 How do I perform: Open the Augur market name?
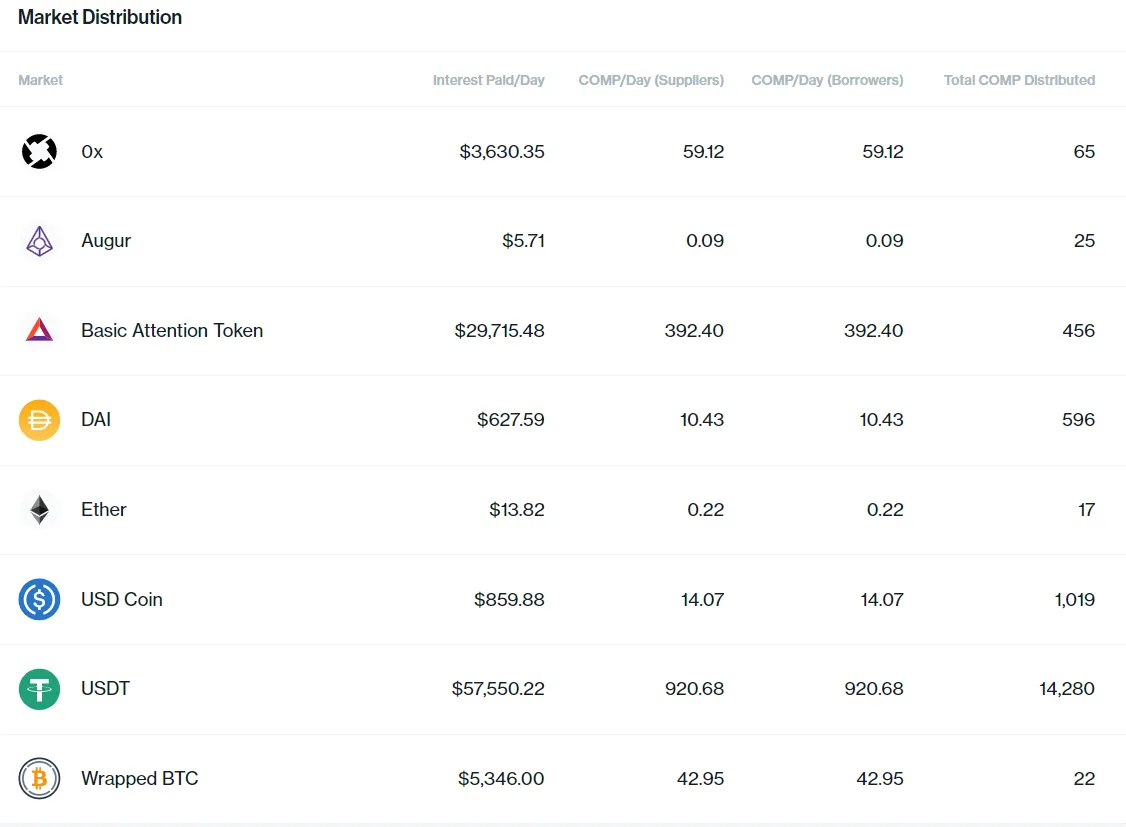point(106,241)
